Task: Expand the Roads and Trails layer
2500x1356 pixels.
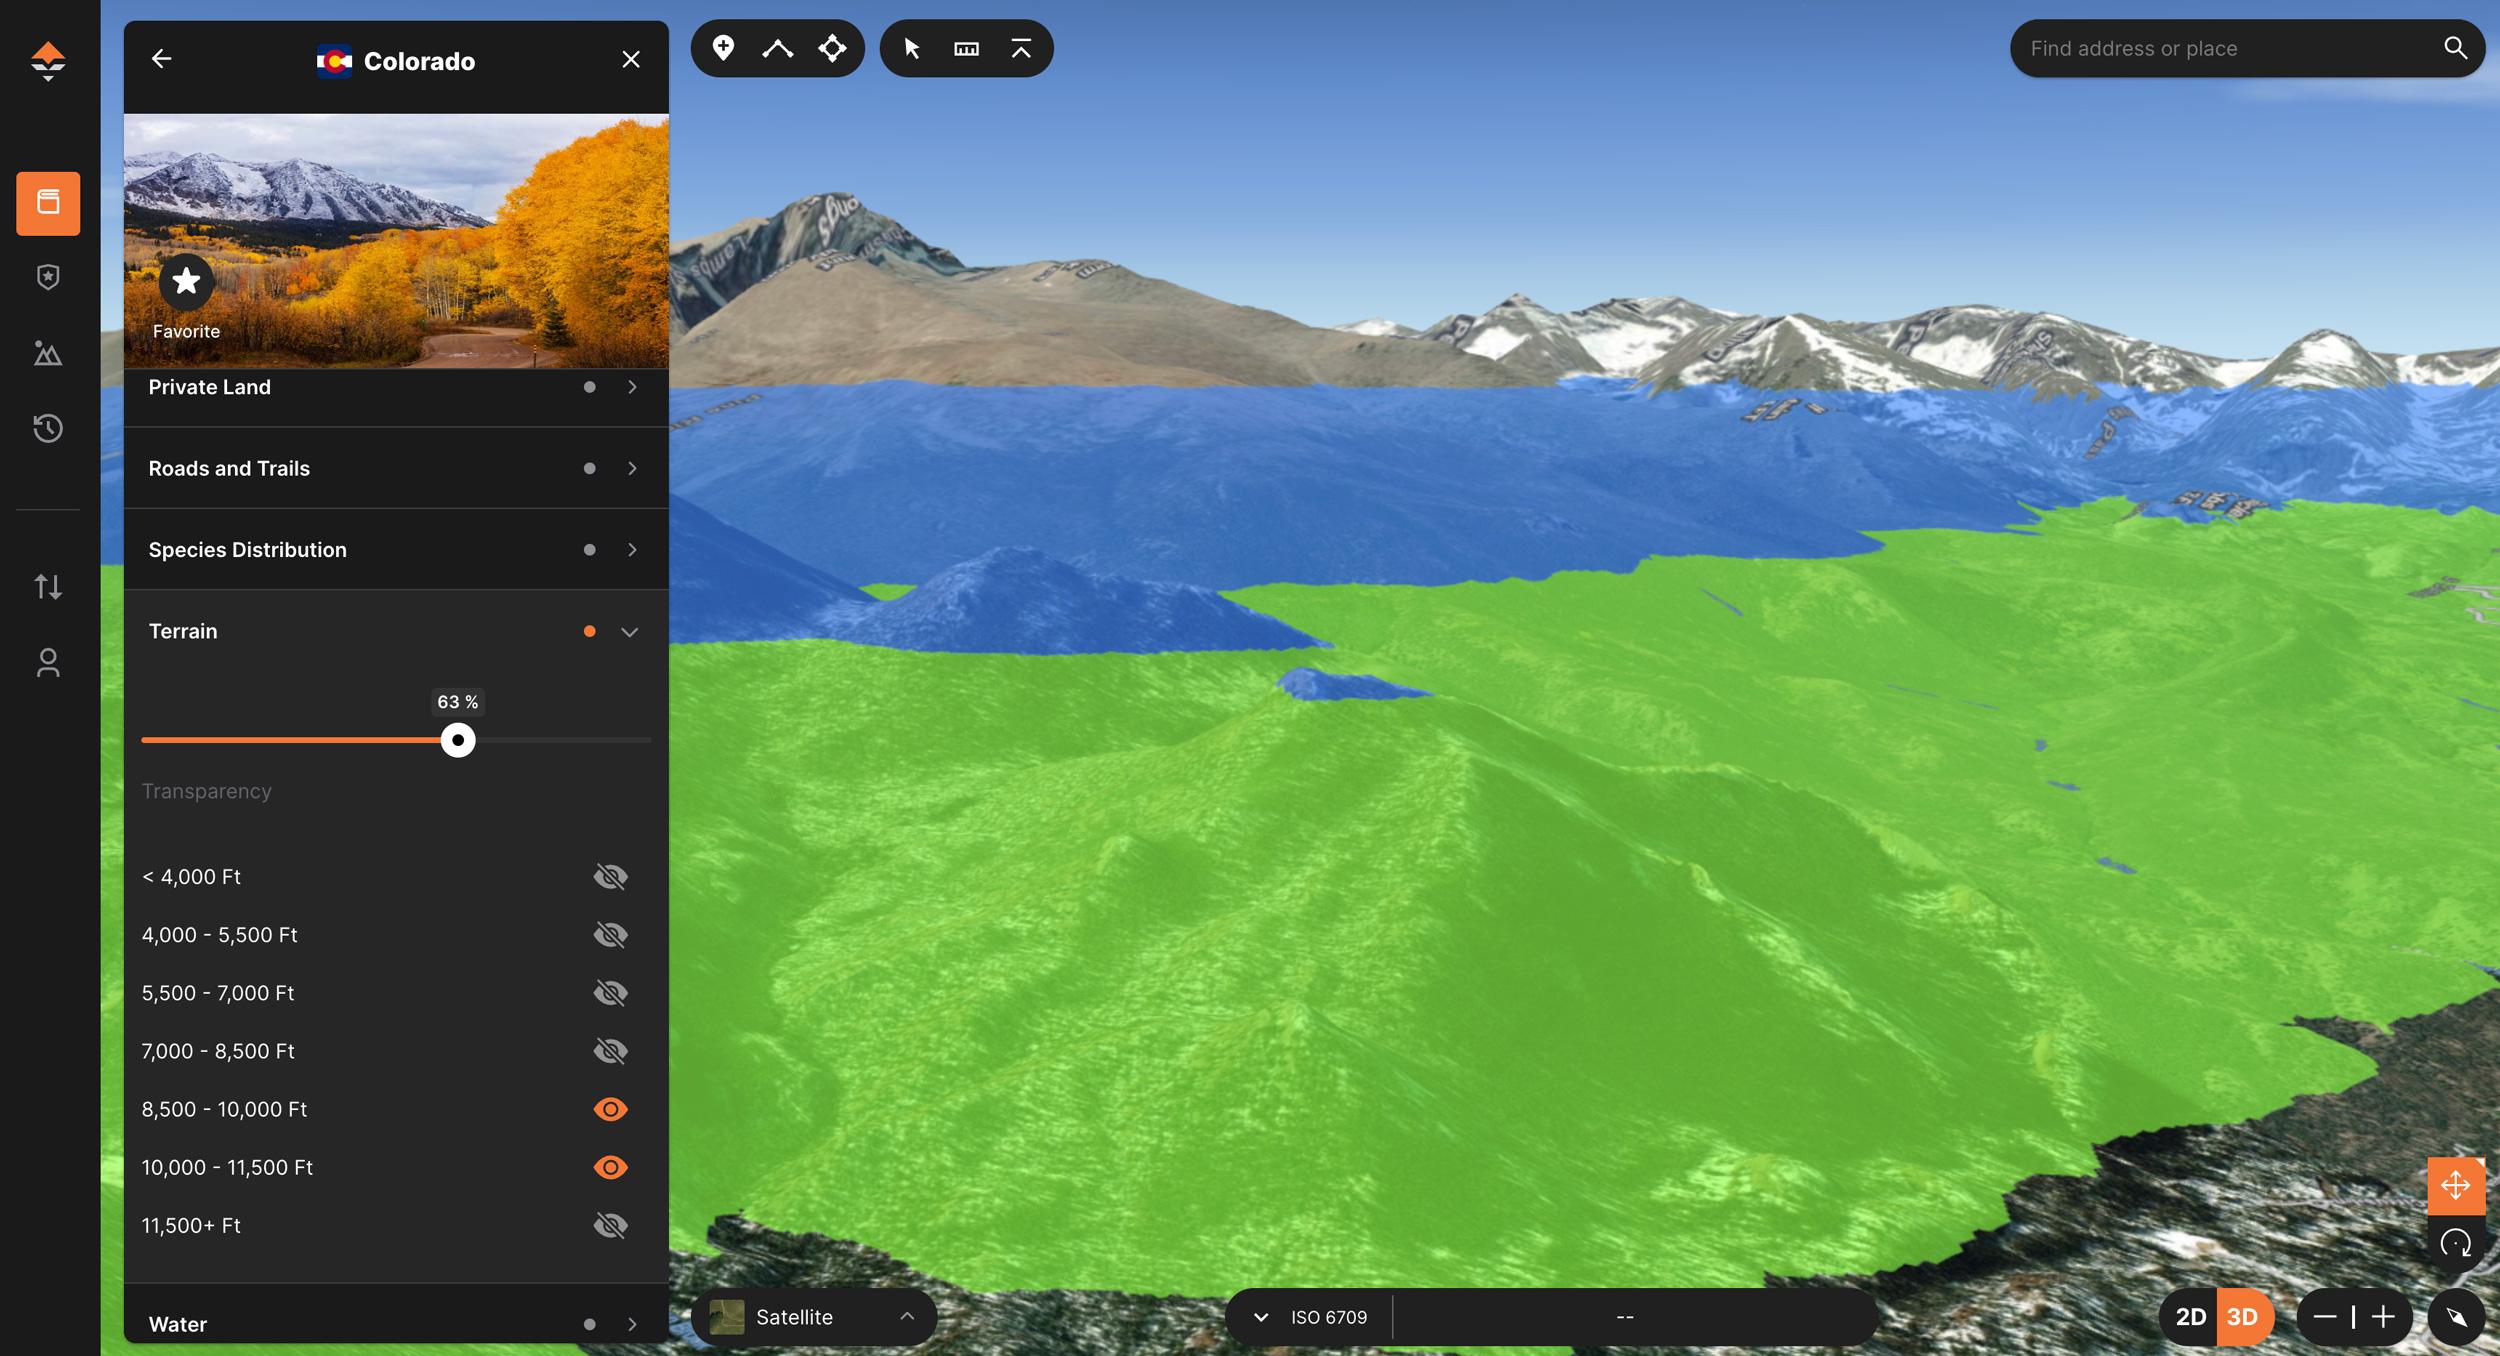Action: [634, 467]
